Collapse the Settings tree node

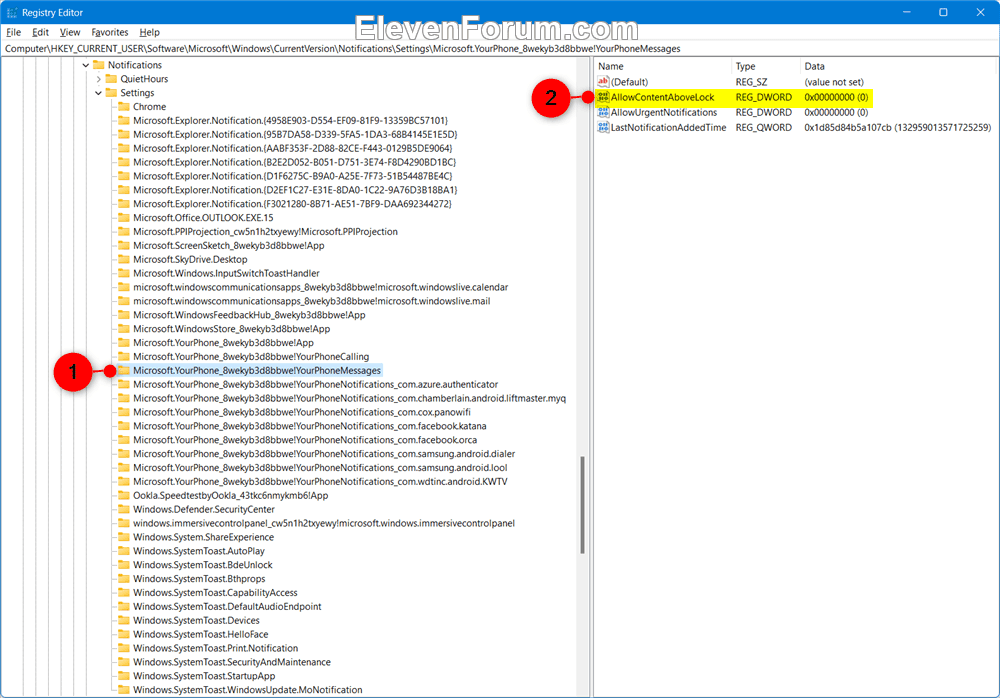click(x=98, y=93)
